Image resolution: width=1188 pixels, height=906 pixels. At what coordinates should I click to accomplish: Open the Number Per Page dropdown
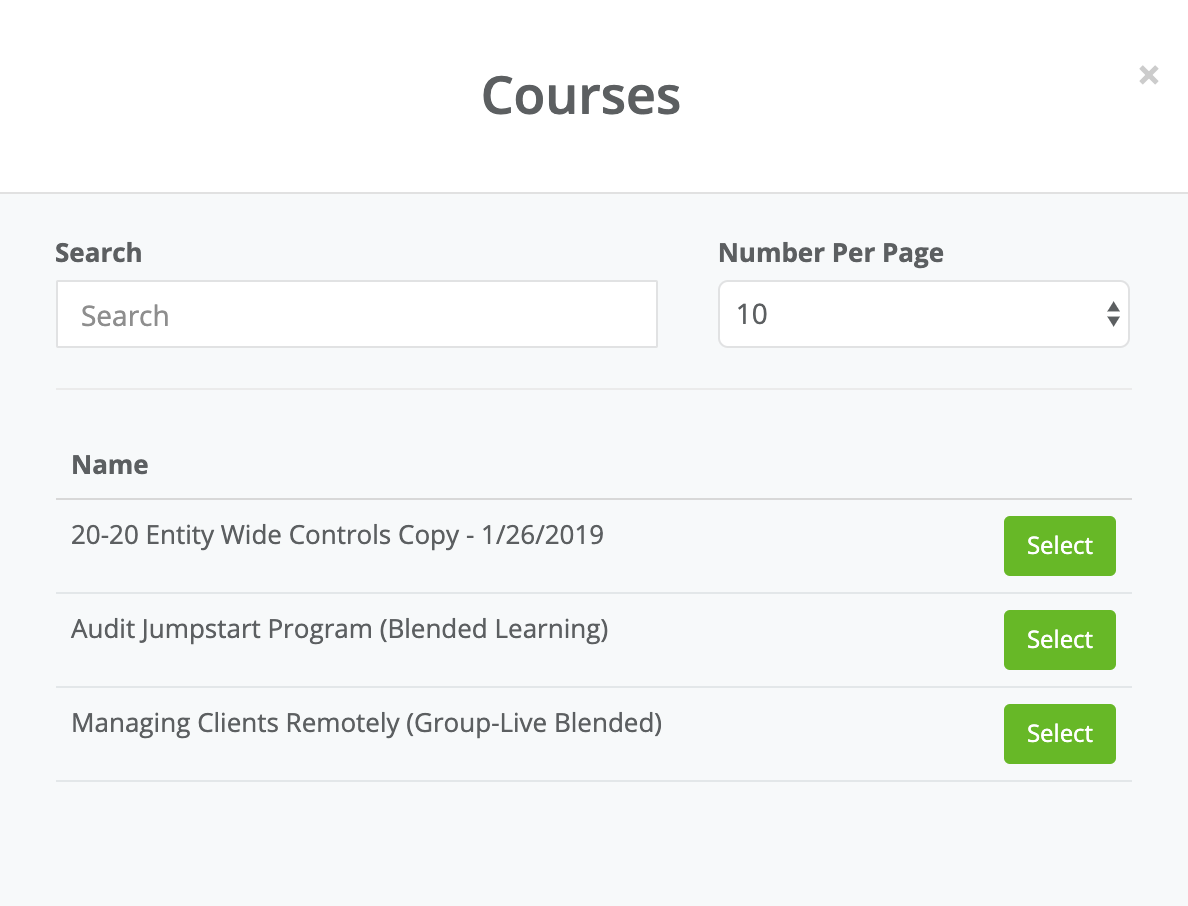click(x=924, y=314)
